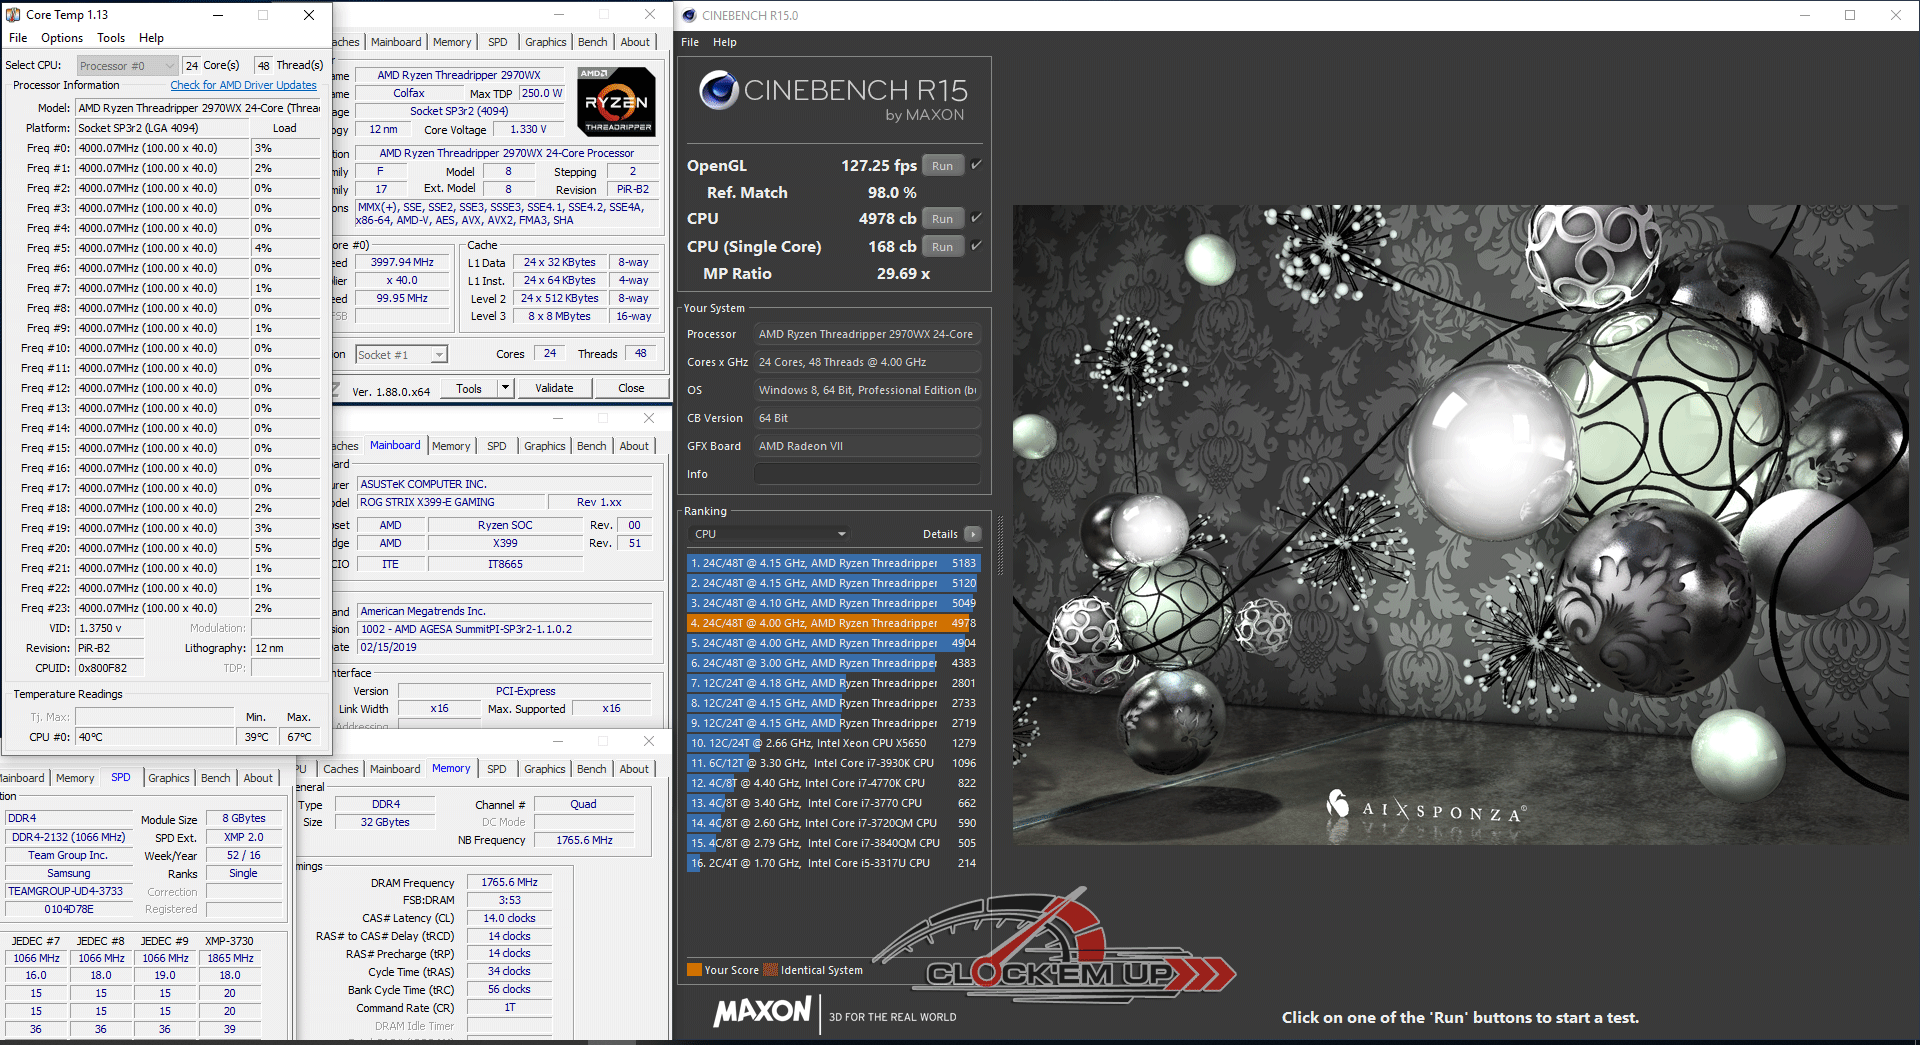The height and width of the screenshot is (1045, 1920).
Task: Expand the Tools dropdown arrow in CPU-Z
Action: tap(505, 388)
